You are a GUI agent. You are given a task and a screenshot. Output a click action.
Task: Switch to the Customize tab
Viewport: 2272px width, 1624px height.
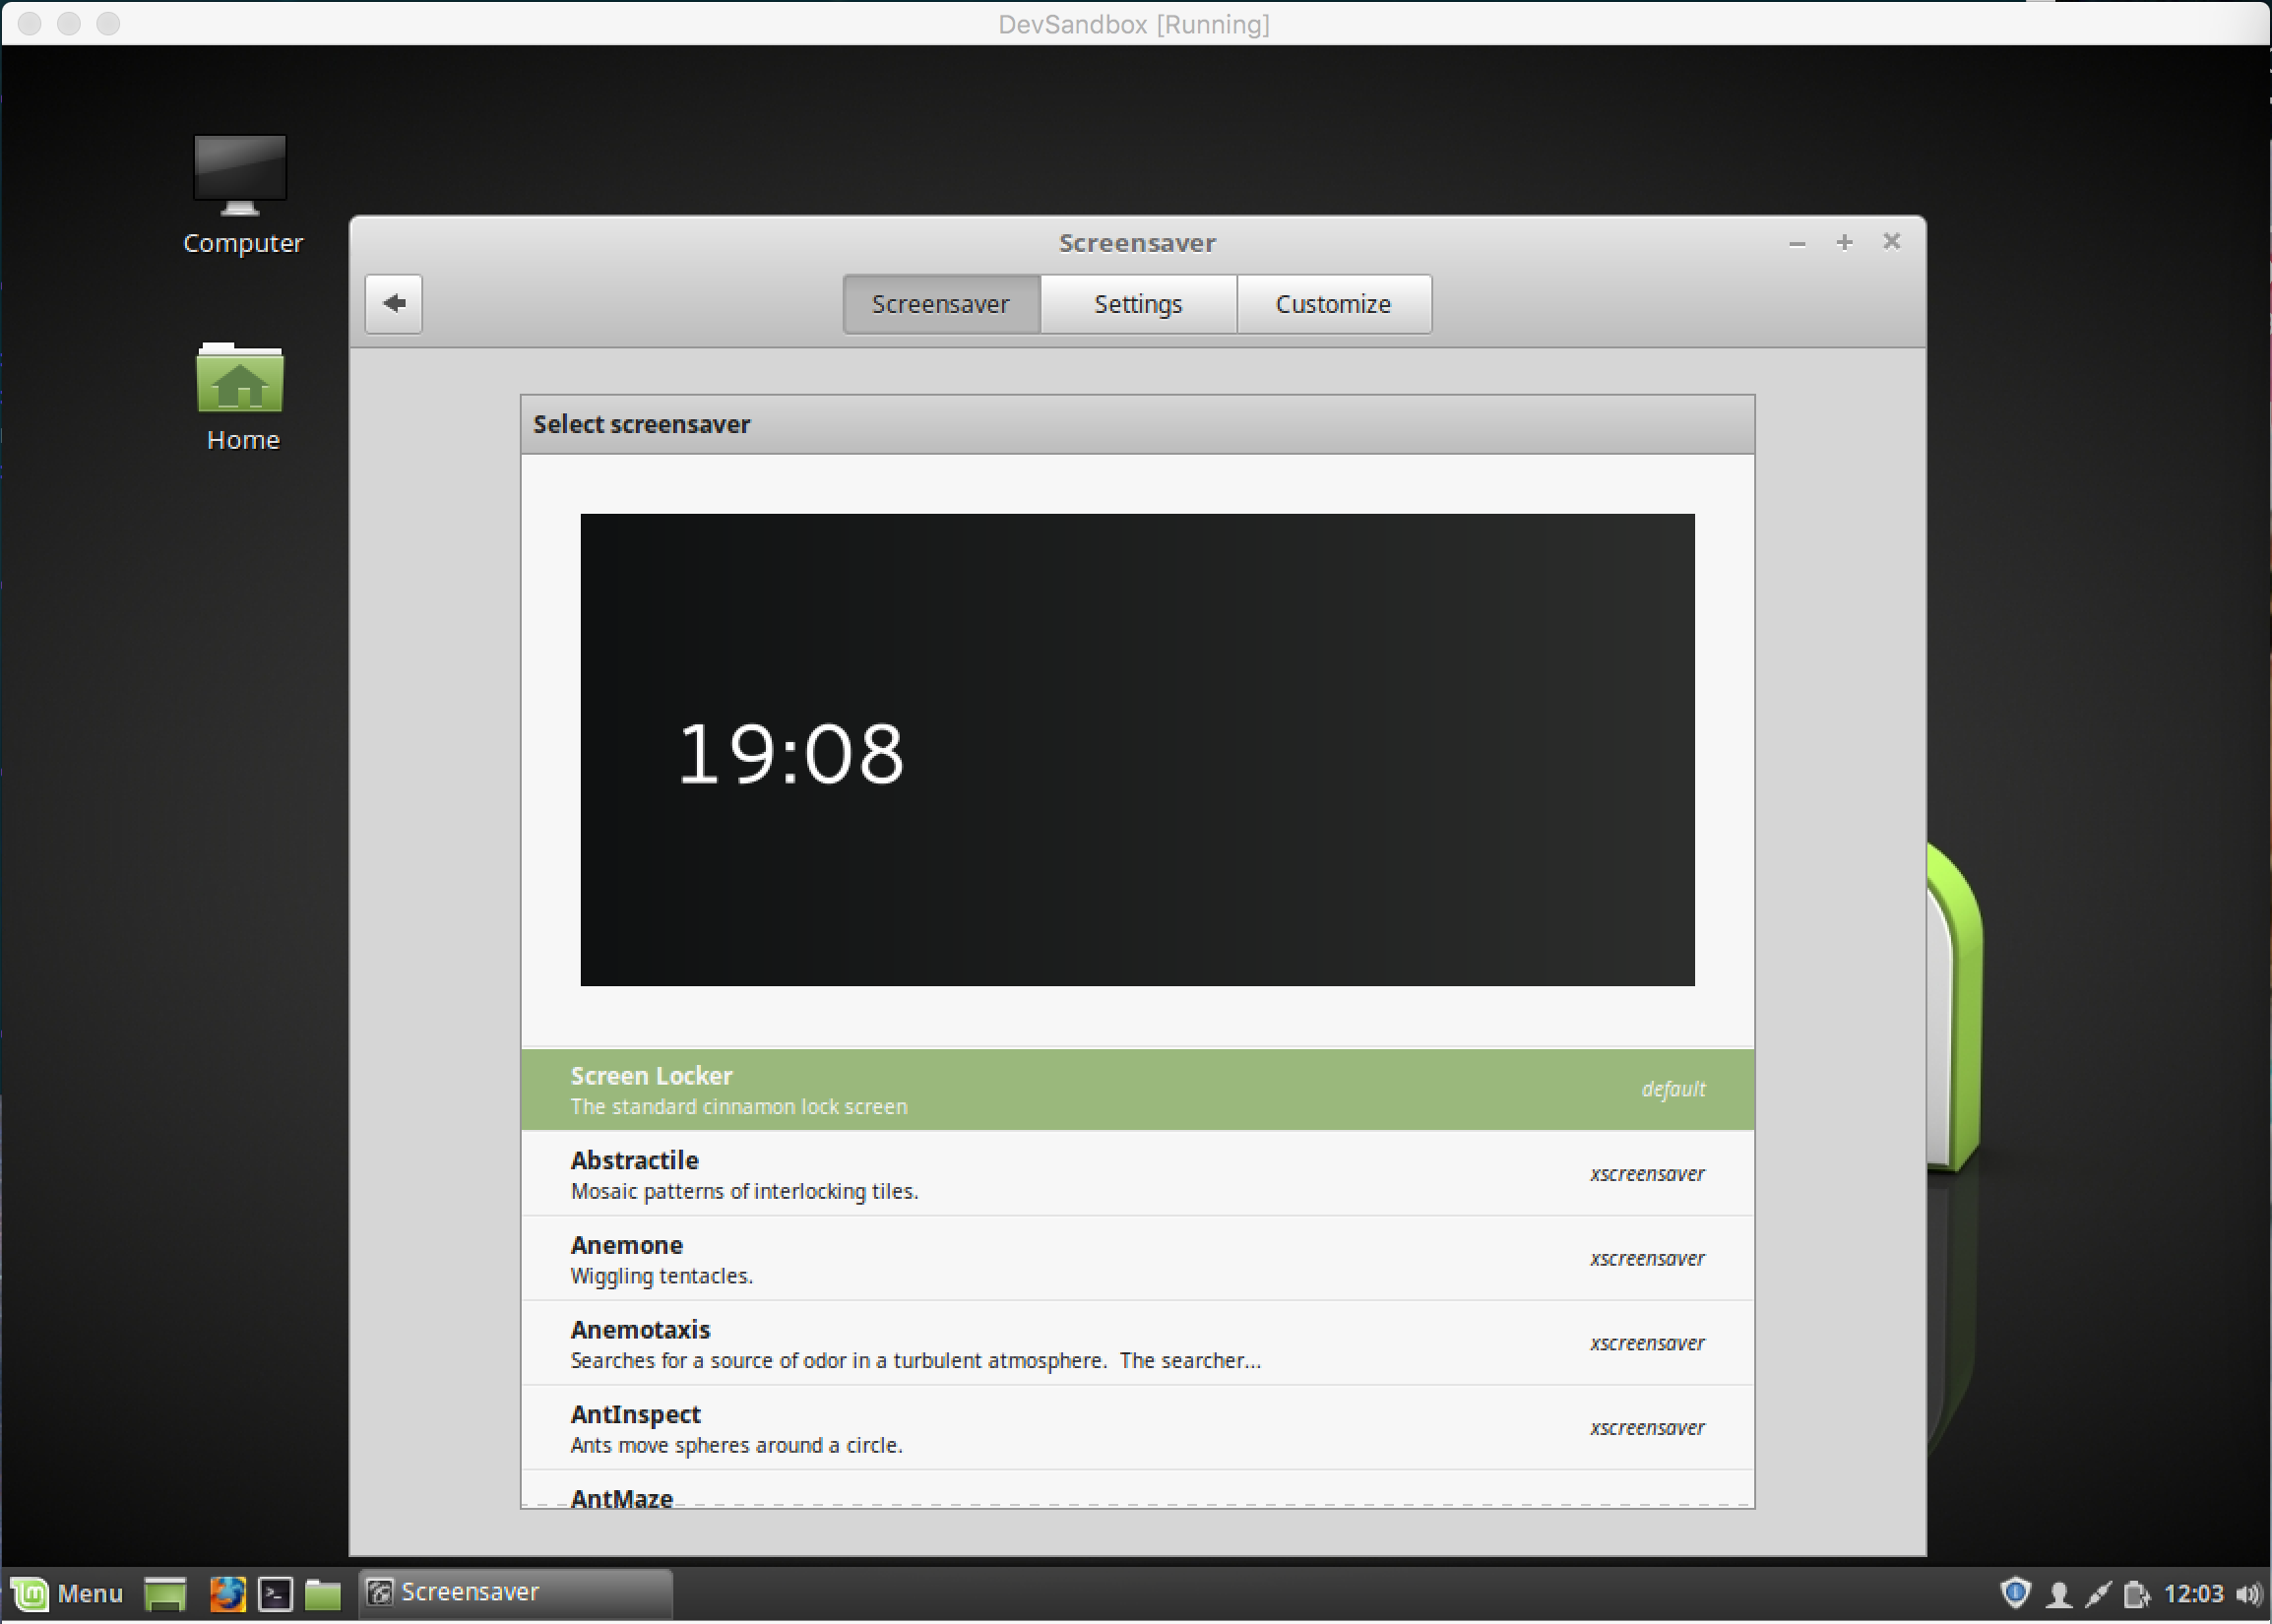coord(1334,304)
